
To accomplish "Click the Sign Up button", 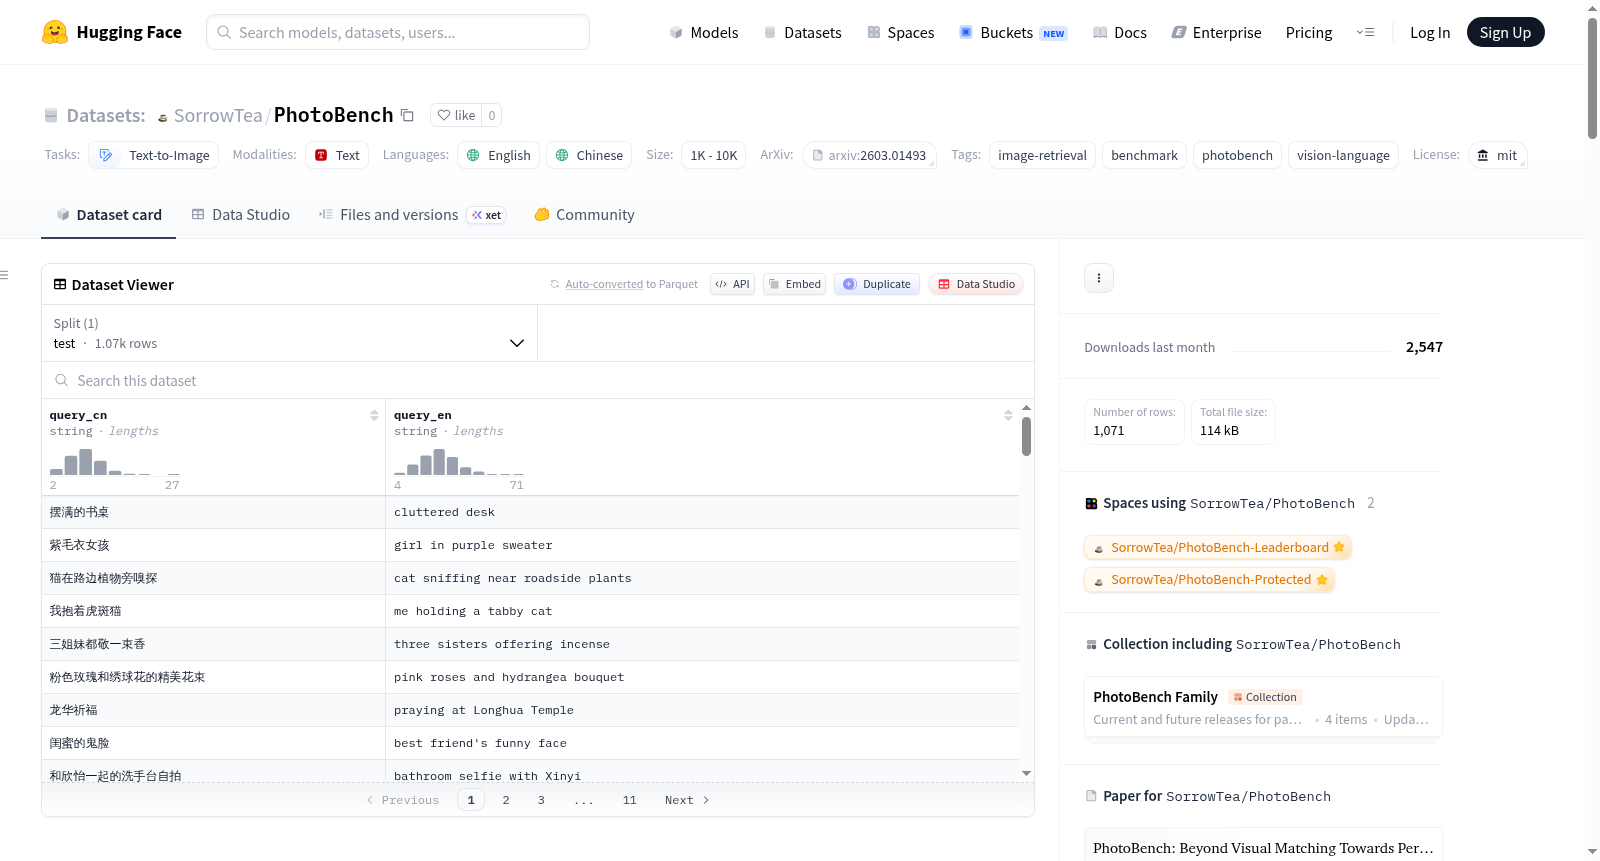I will coord(1505,33).
